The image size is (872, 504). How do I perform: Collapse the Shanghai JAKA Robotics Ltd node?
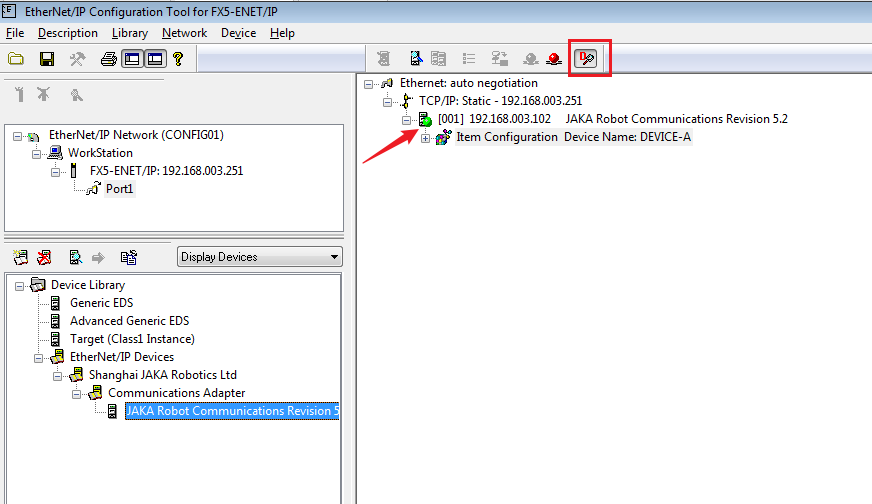pyautogui.click(x=57, y=375)
